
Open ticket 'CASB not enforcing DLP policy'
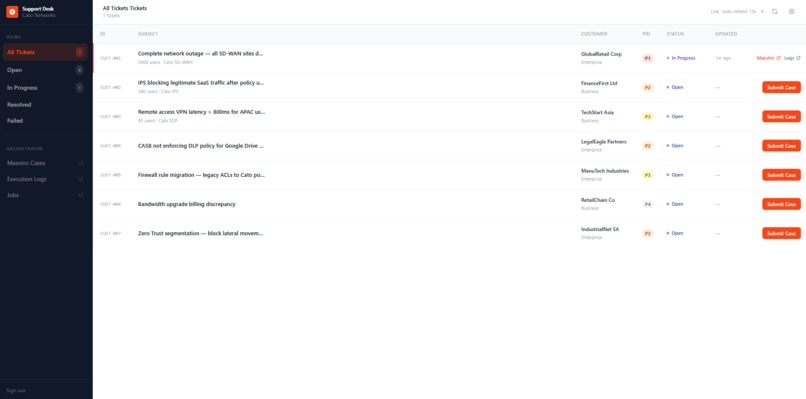tap(200, 146)
